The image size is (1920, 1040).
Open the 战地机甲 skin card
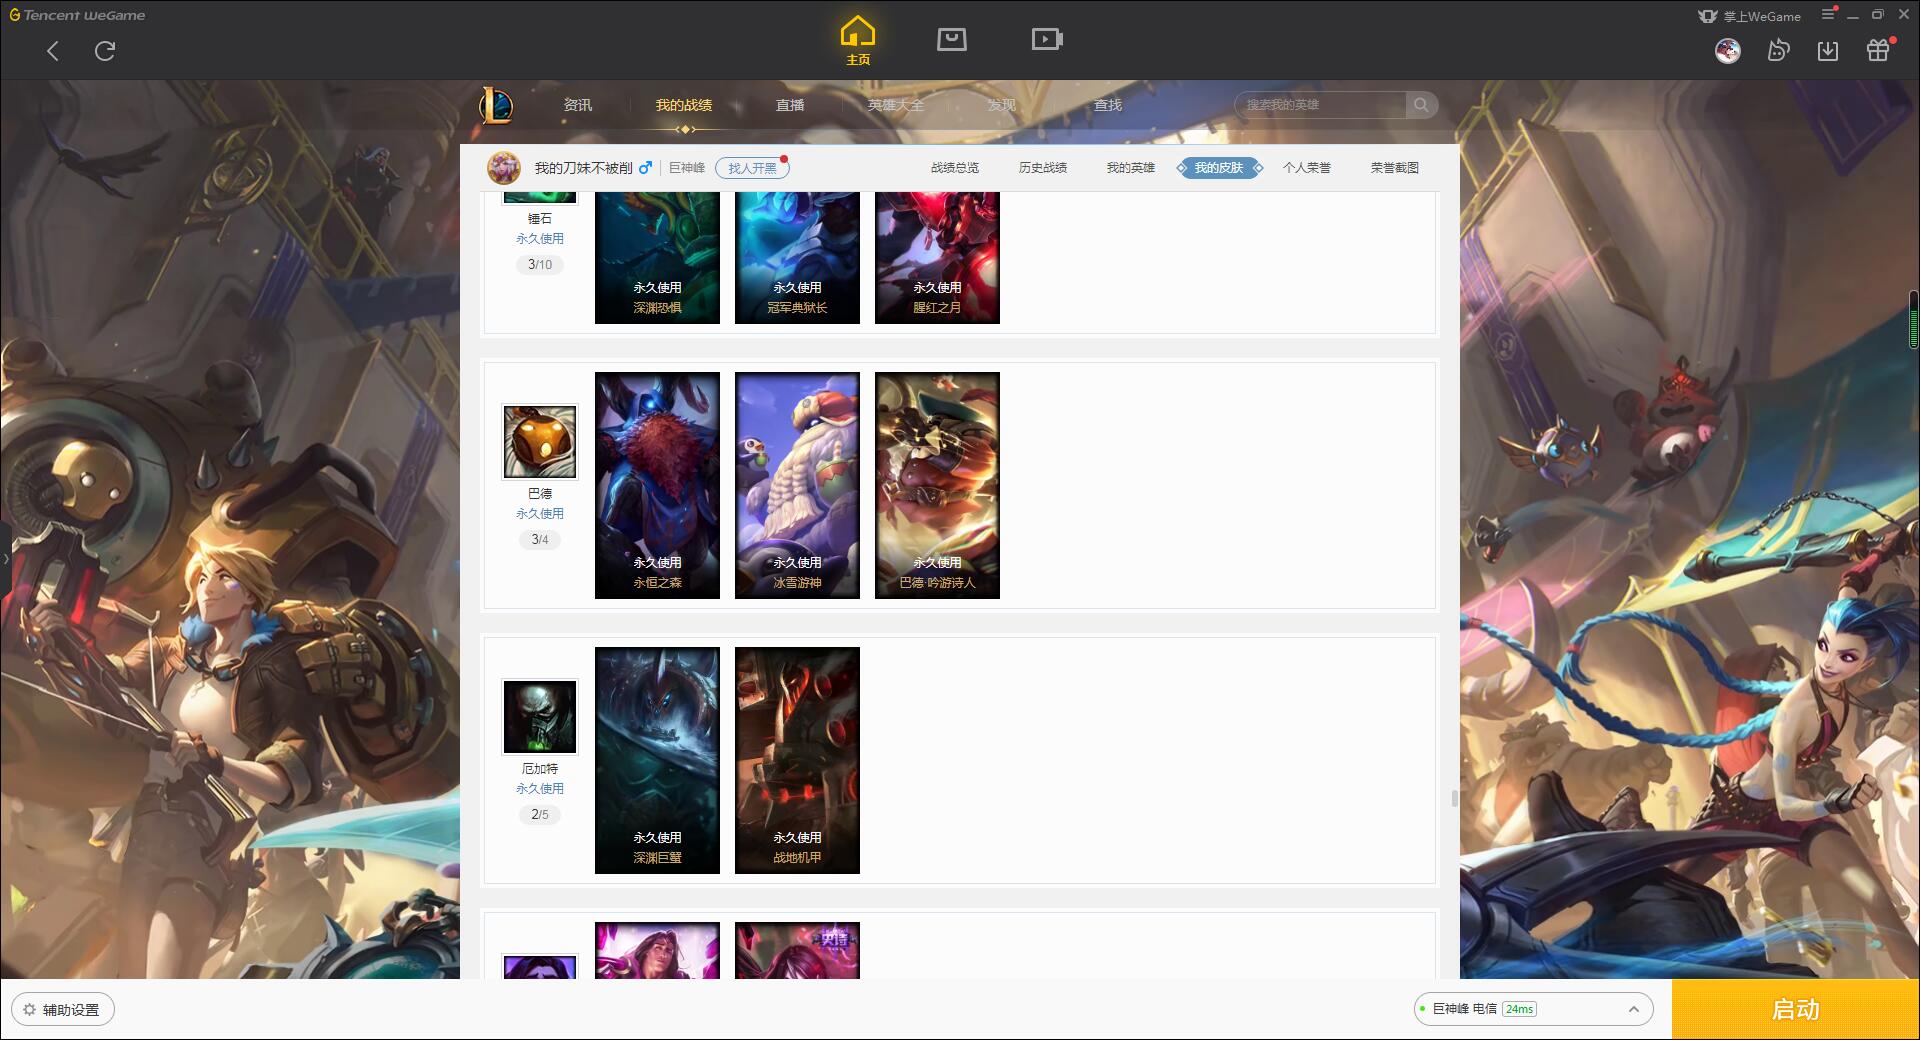[x=797, y=761]
